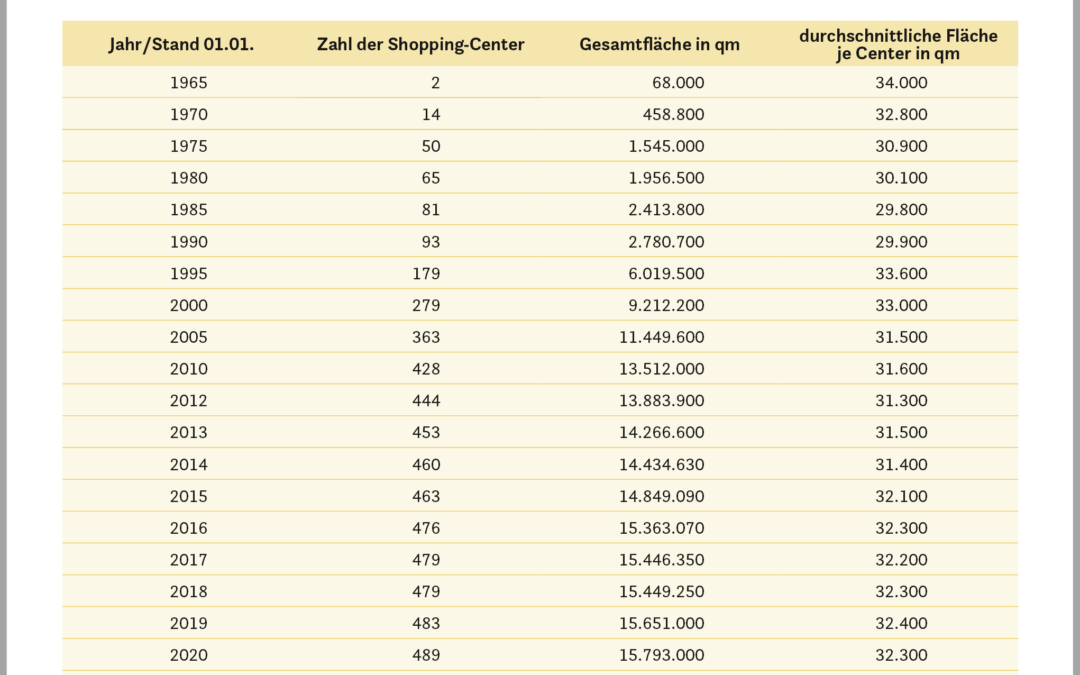Click the year 2000 cell
Viewport: 1080px width, 675px height.
[189, 305]
